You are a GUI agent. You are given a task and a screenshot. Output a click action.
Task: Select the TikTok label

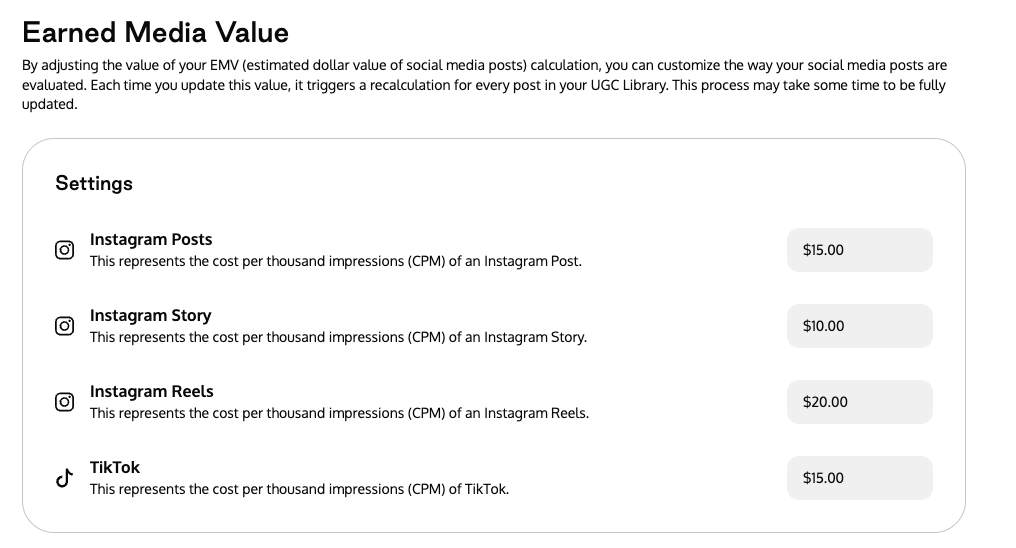(x=115, y=467)
